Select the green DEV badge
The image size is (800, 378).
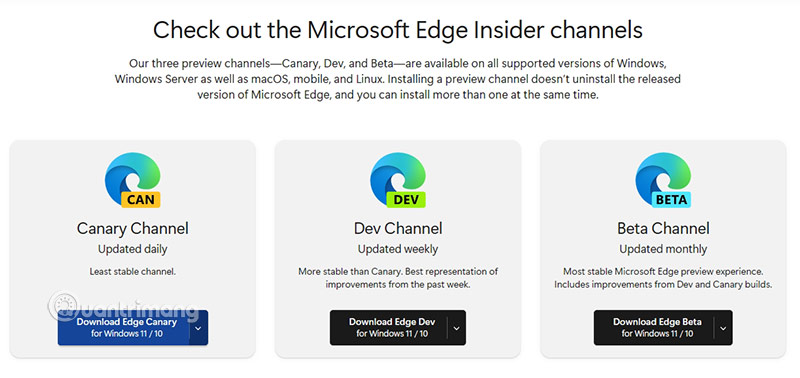tap(406, 200)
